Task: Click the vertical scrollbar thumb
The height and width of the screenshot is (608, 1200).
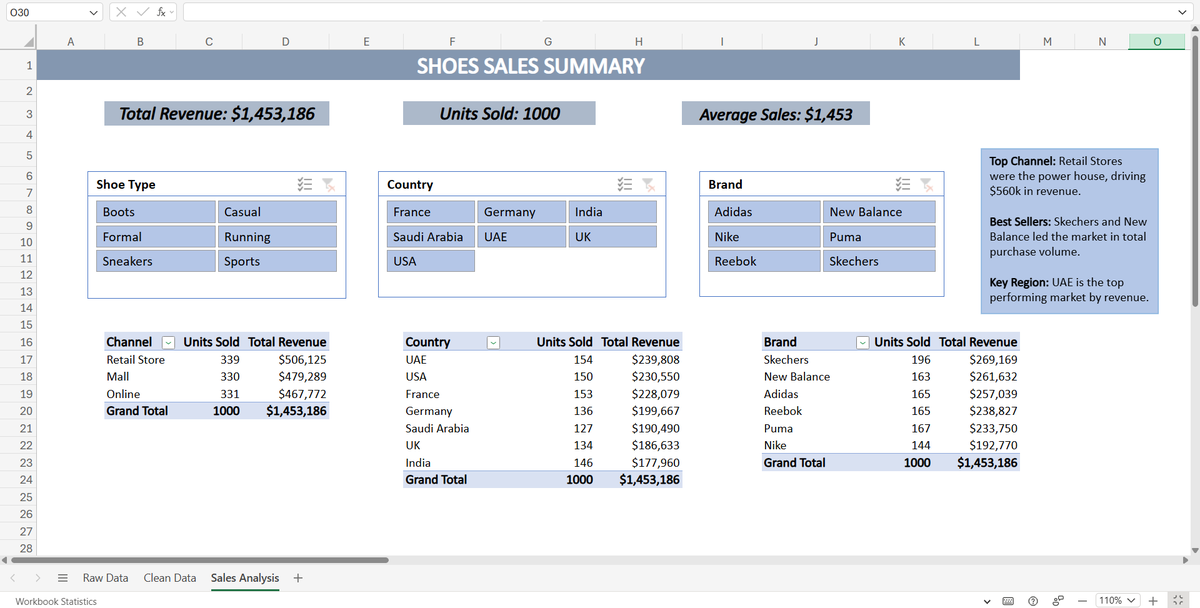Action: click(x=1194, y=170)
